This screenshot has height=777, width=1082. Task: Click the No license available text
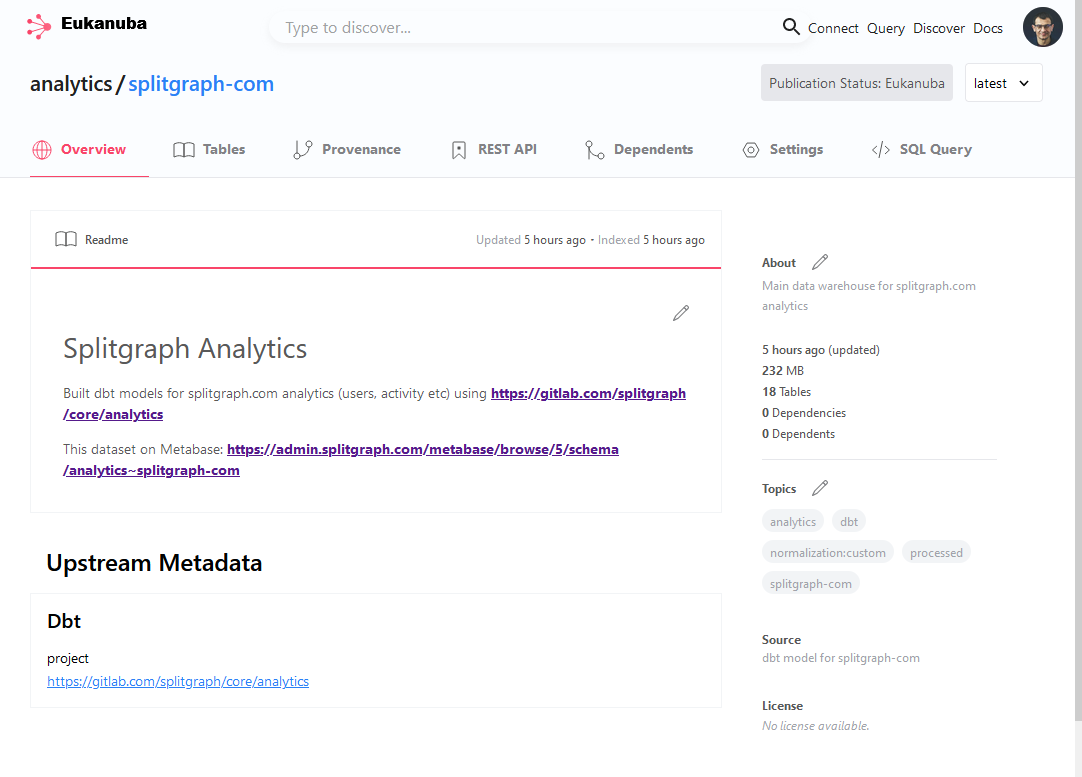click(x=816, y=726)
